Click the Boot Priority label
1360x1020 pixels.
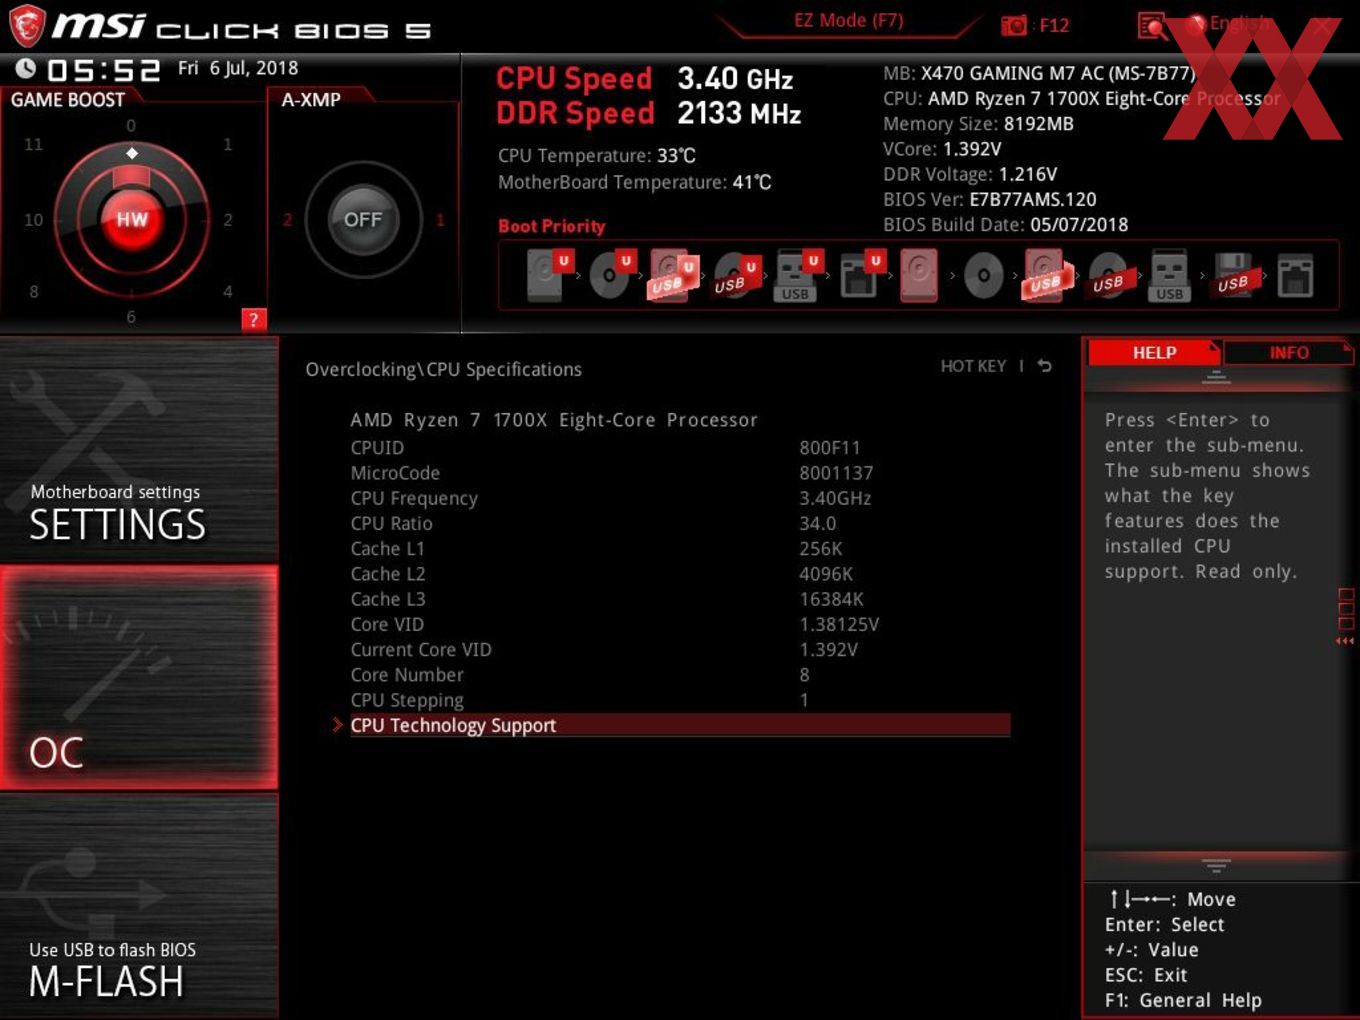(x=551, y=226)
